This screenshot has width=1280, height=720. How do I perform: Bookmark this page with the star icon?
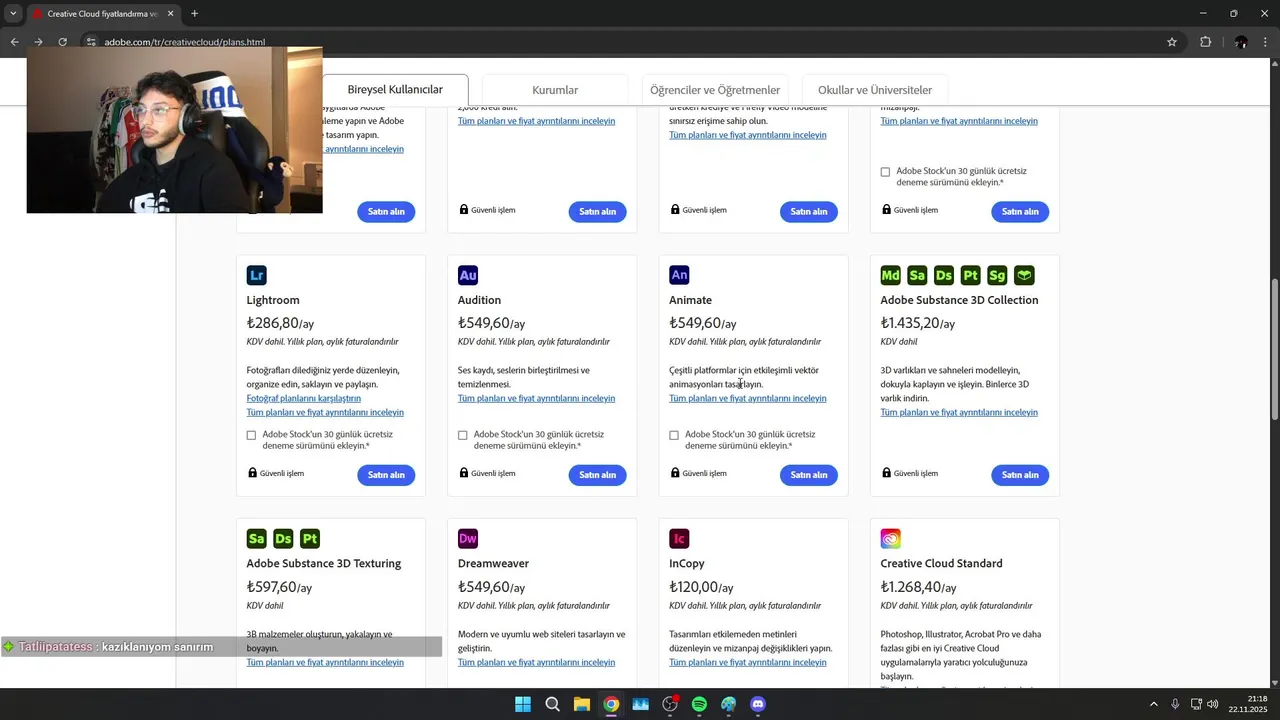pyautogui.click(x=1172, y=42)
